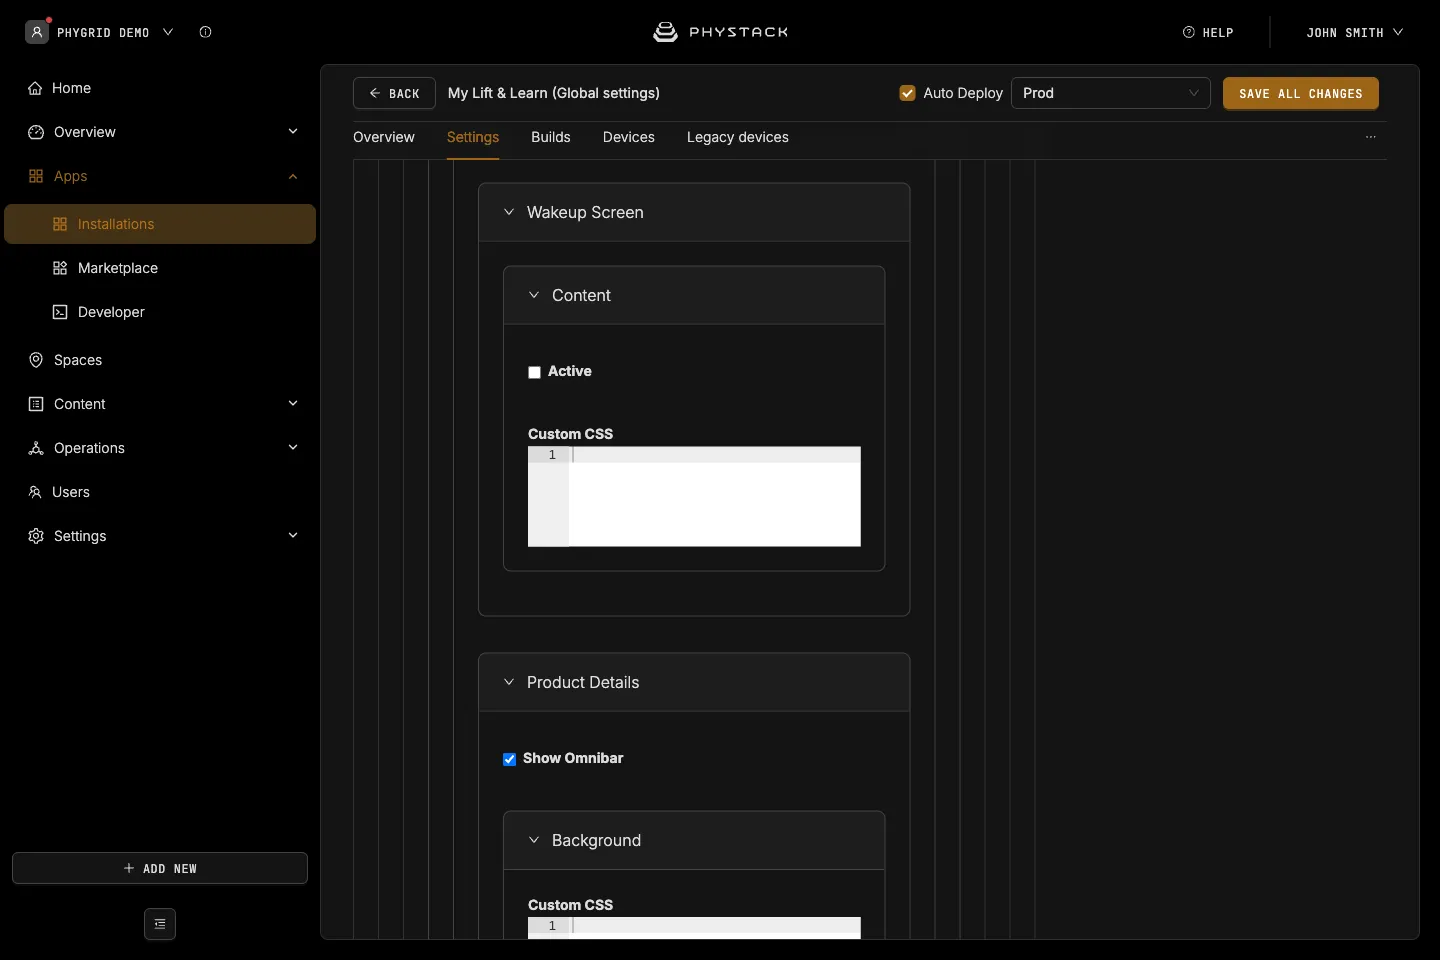The width and height of the screenshot is (1440, 960).
Task: Click the Operations icon in sidebar
Action: click(36, 448)
